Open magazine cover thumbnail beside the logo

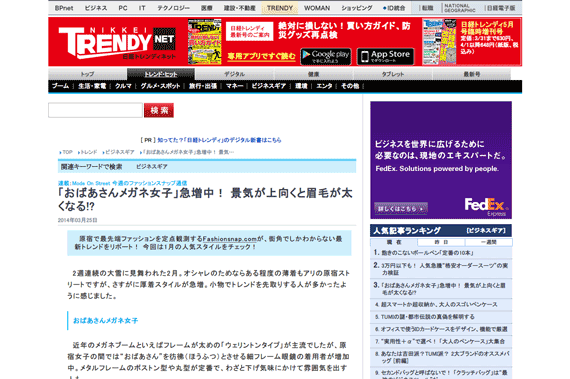[204, 41]
